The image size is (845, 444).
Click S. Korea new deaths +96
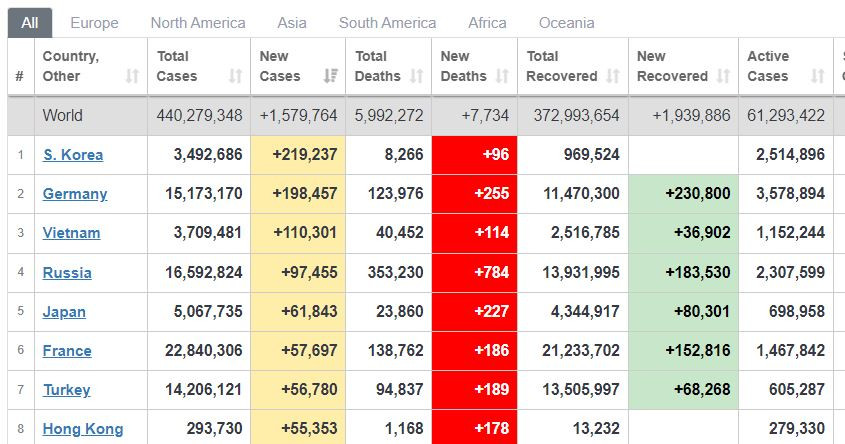click(x=496, y=155)
